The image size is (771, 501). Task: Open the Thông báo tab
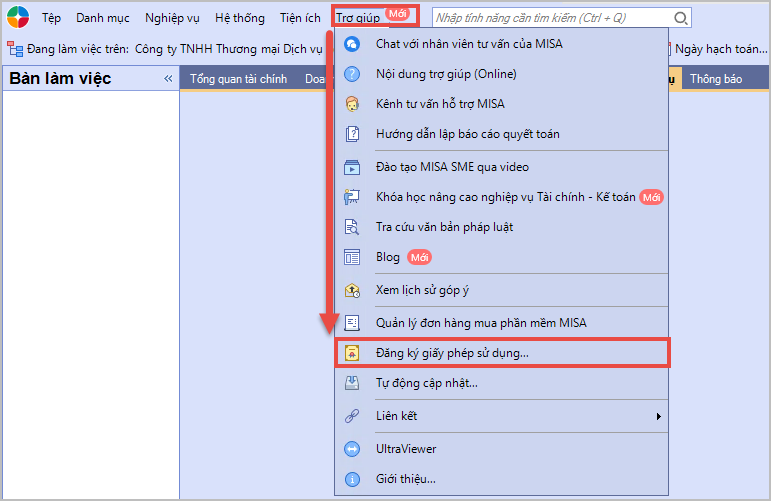[715, 79]
